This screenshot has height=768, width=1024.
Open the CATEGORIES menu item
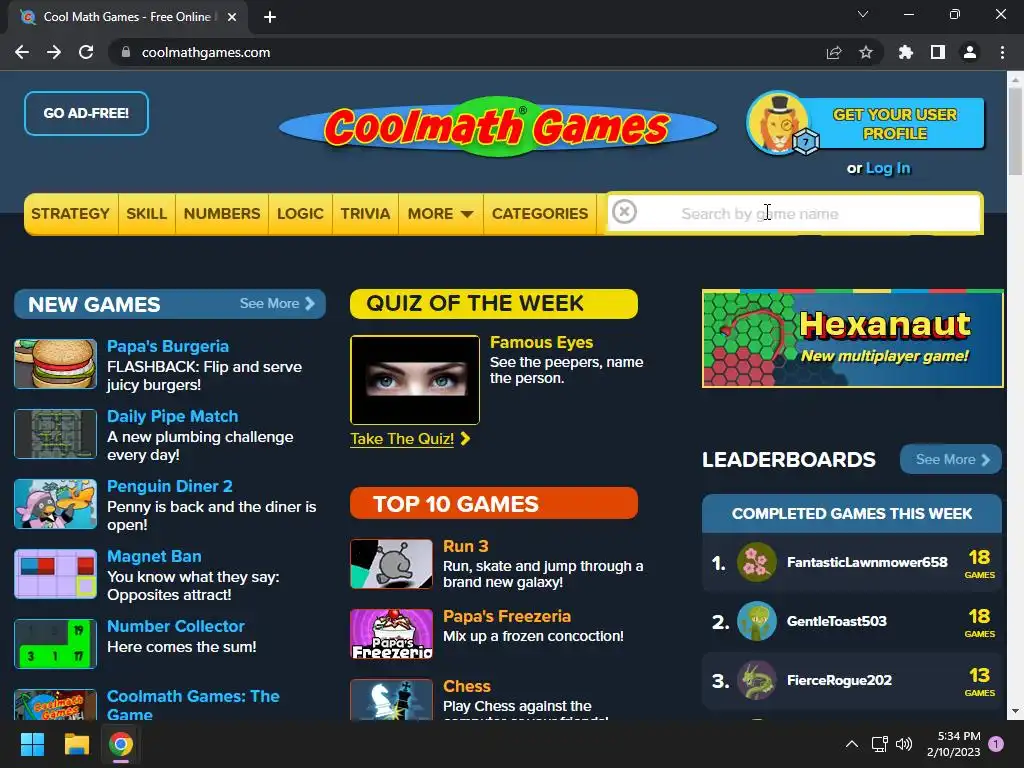pos(540,214)
